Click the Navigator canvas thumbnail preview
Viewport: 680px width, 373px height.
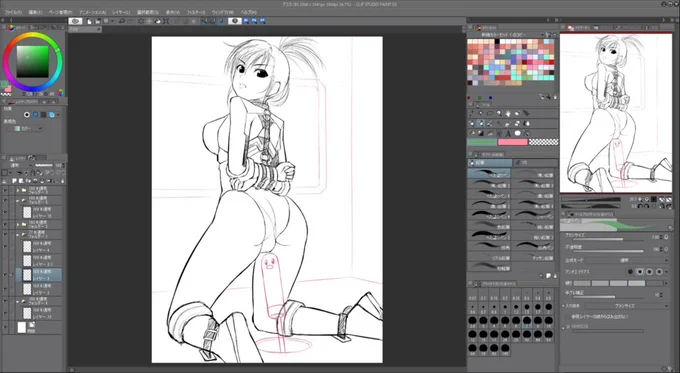pos(616,113)
